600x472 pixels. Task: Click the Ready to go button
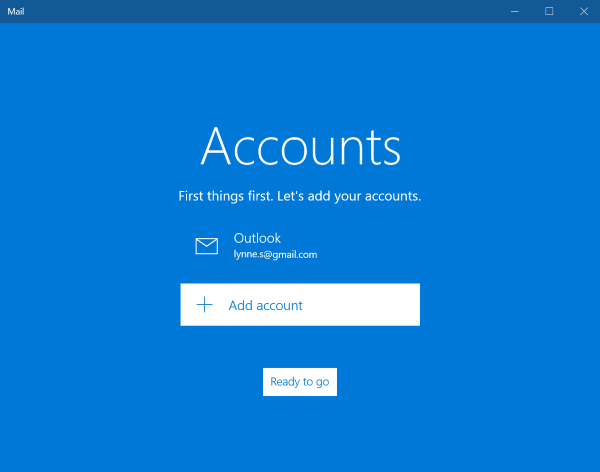[x=300, y=382]
